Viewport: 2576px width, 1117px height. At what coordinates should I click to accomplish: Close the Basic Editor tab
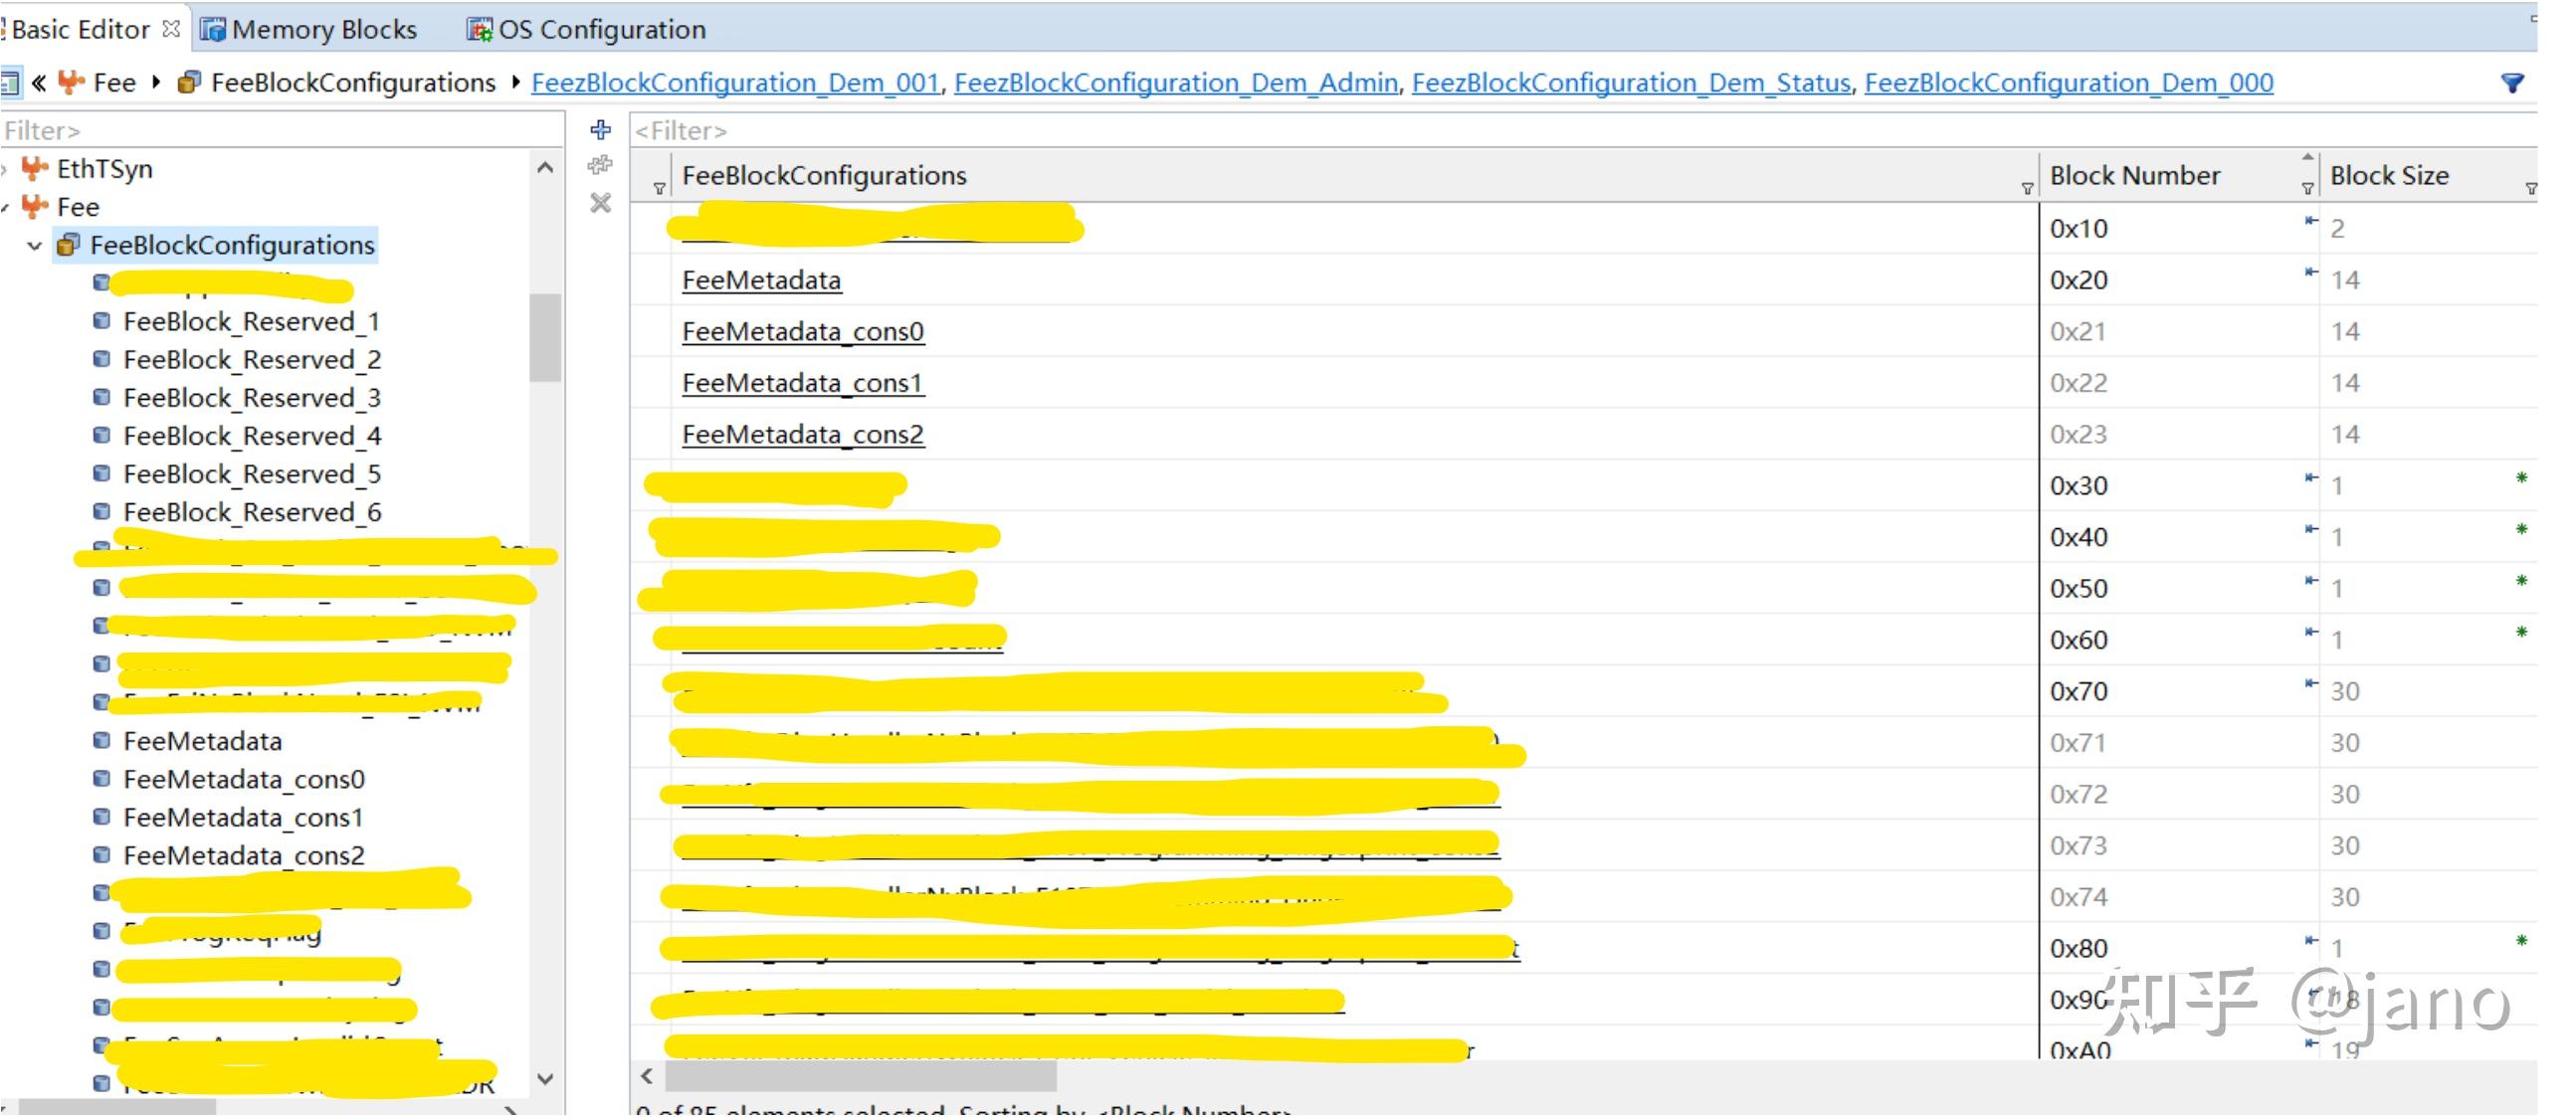(x=171, y=29)
